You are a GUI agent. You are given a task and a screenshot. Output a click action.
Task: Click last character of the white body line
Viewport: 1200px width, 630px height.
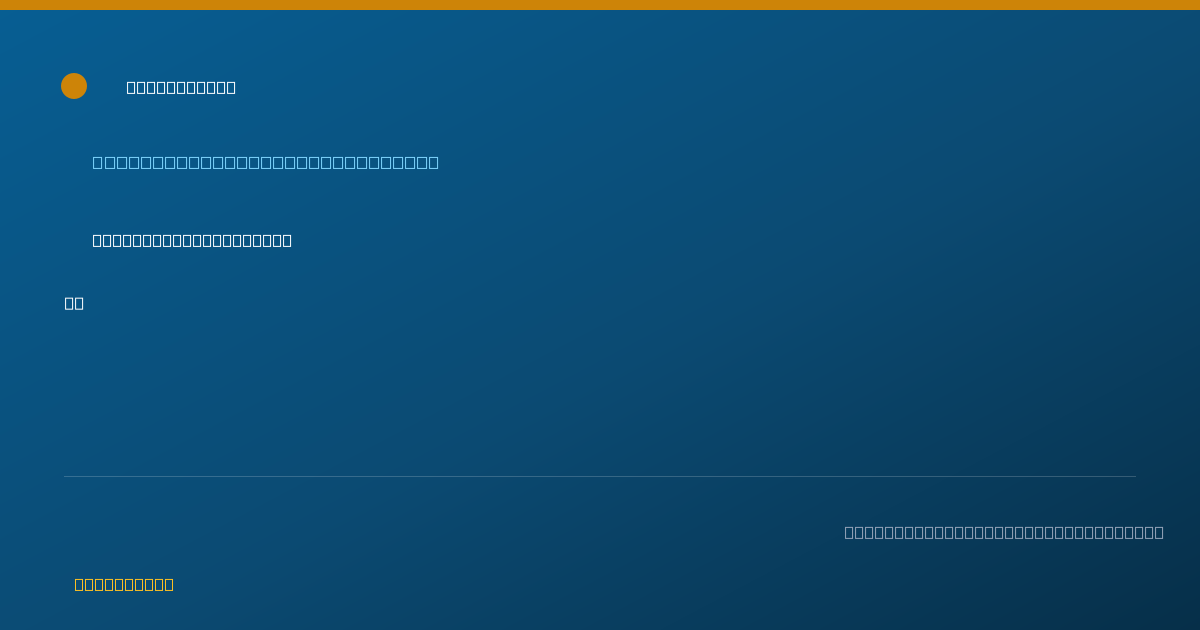point(287,240)
